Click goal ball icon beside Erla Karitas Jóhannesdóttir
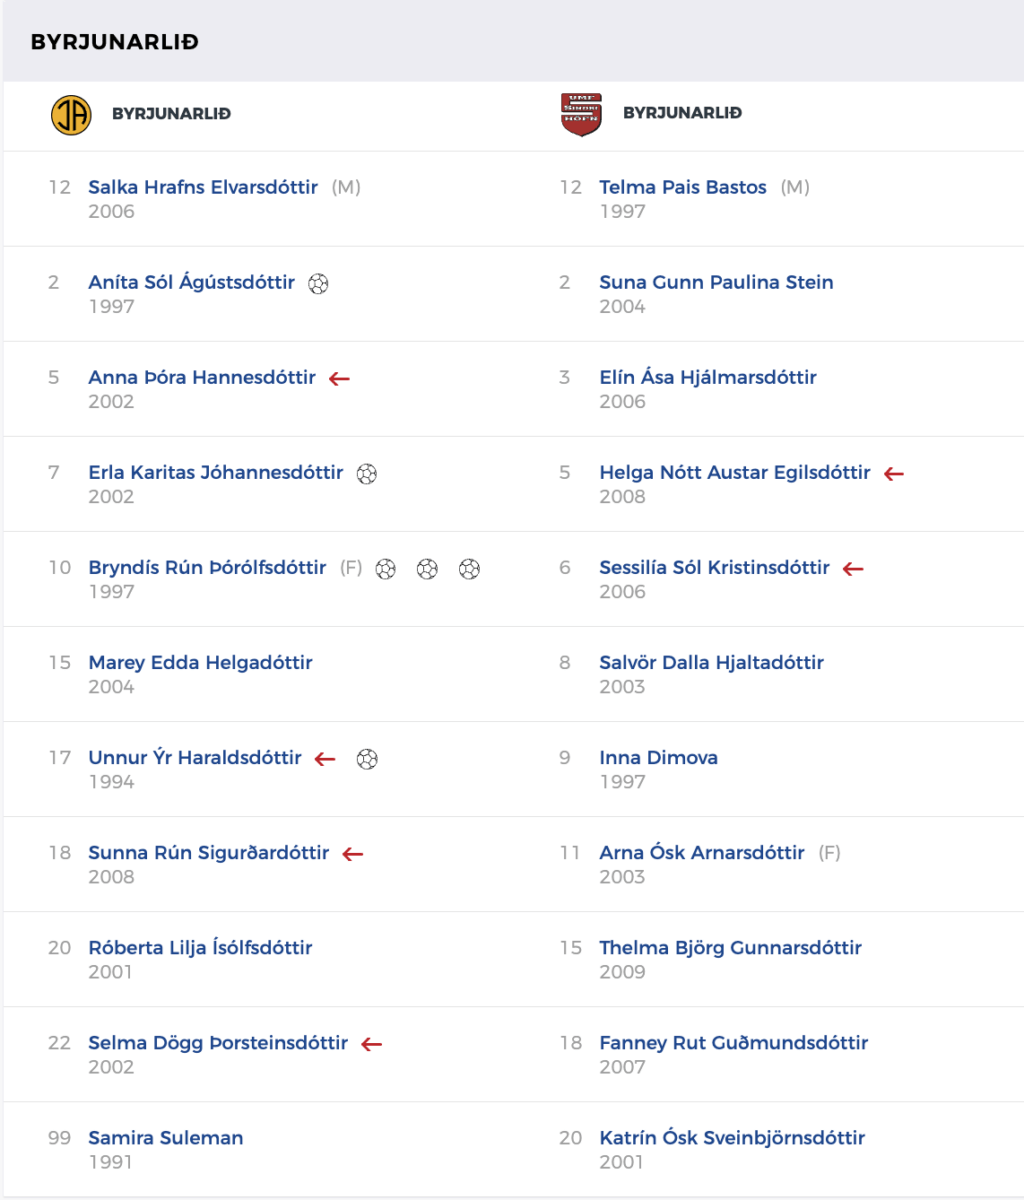 click(367, 473)
